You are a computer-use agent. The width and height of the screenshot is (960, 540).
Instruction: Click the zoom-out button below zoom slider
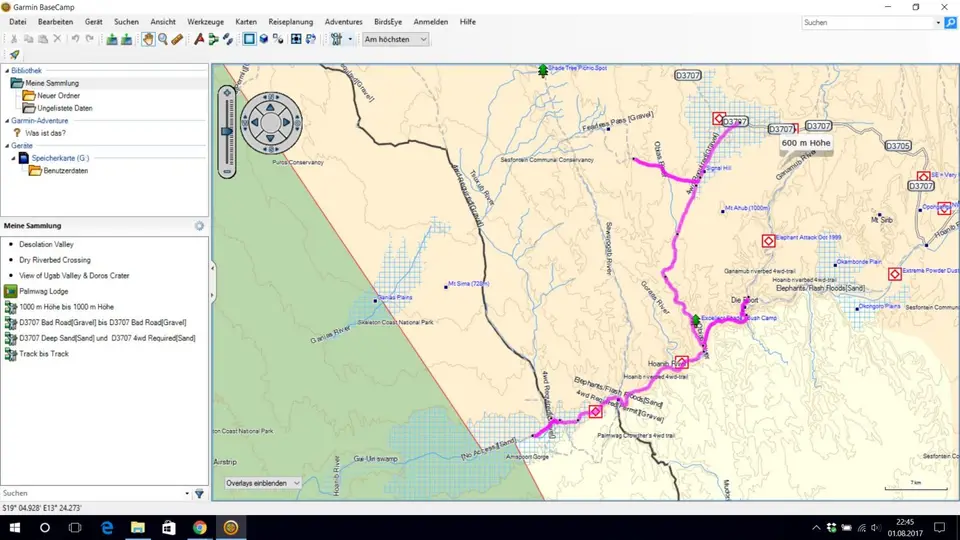point(227,172)
